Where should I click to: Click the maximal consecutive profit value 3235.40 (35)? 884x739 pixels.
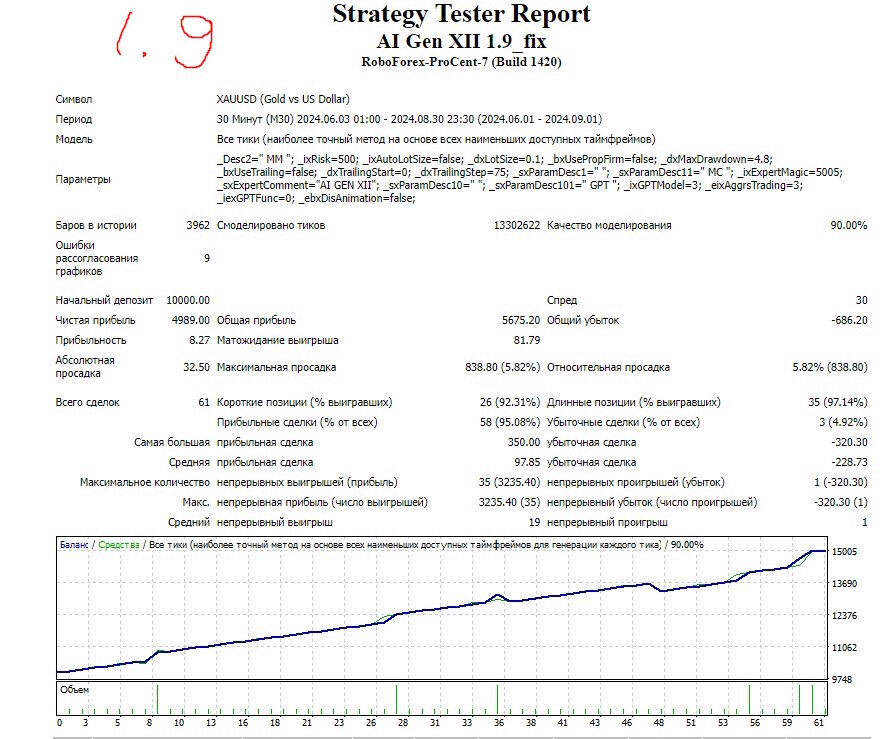point(509,502)
